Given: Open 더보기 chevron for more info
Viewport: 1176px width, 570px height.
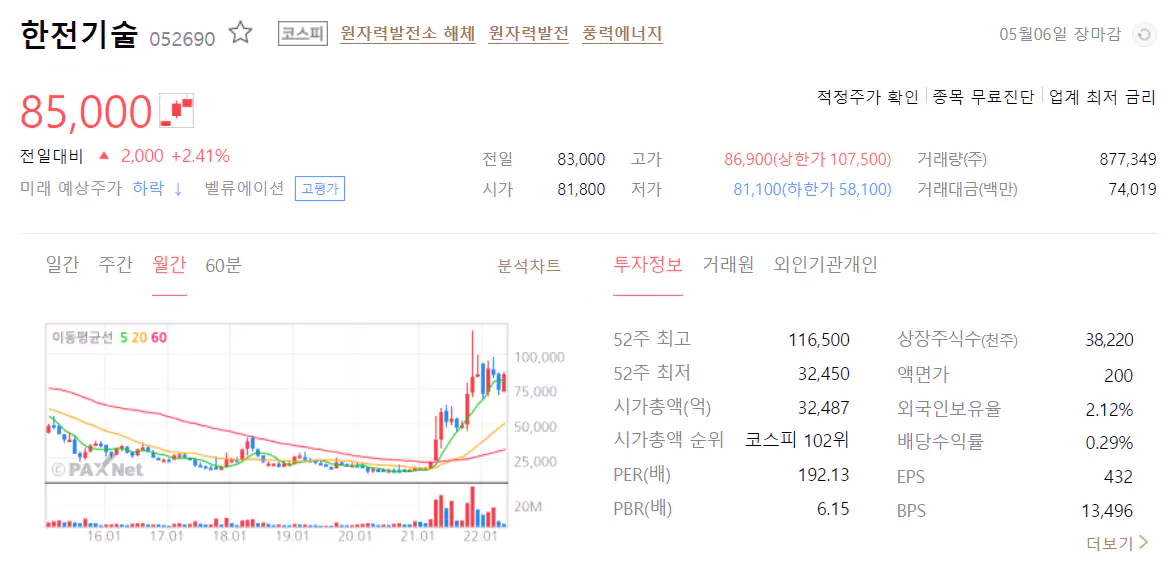Looking at the screenshot, I should pyautogui.click(x=1143, y=542).
